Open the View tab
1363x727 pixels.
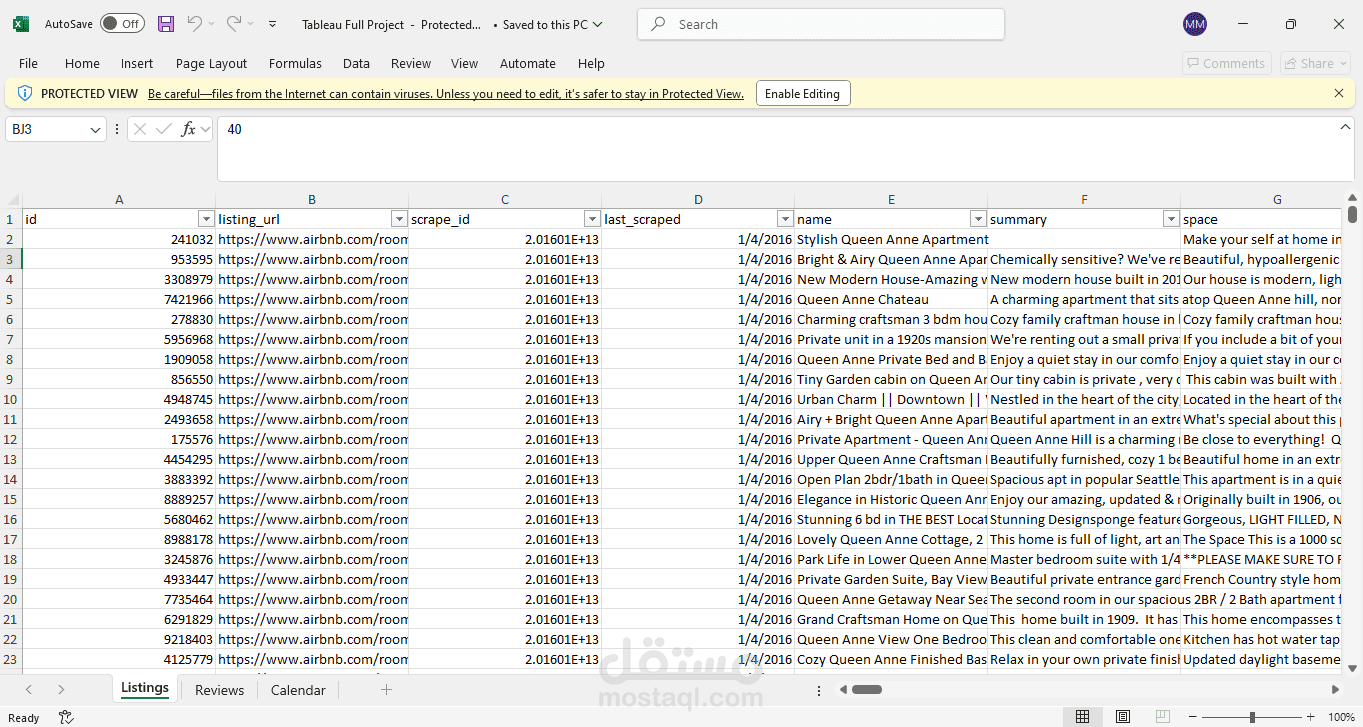tap(464, 63)
